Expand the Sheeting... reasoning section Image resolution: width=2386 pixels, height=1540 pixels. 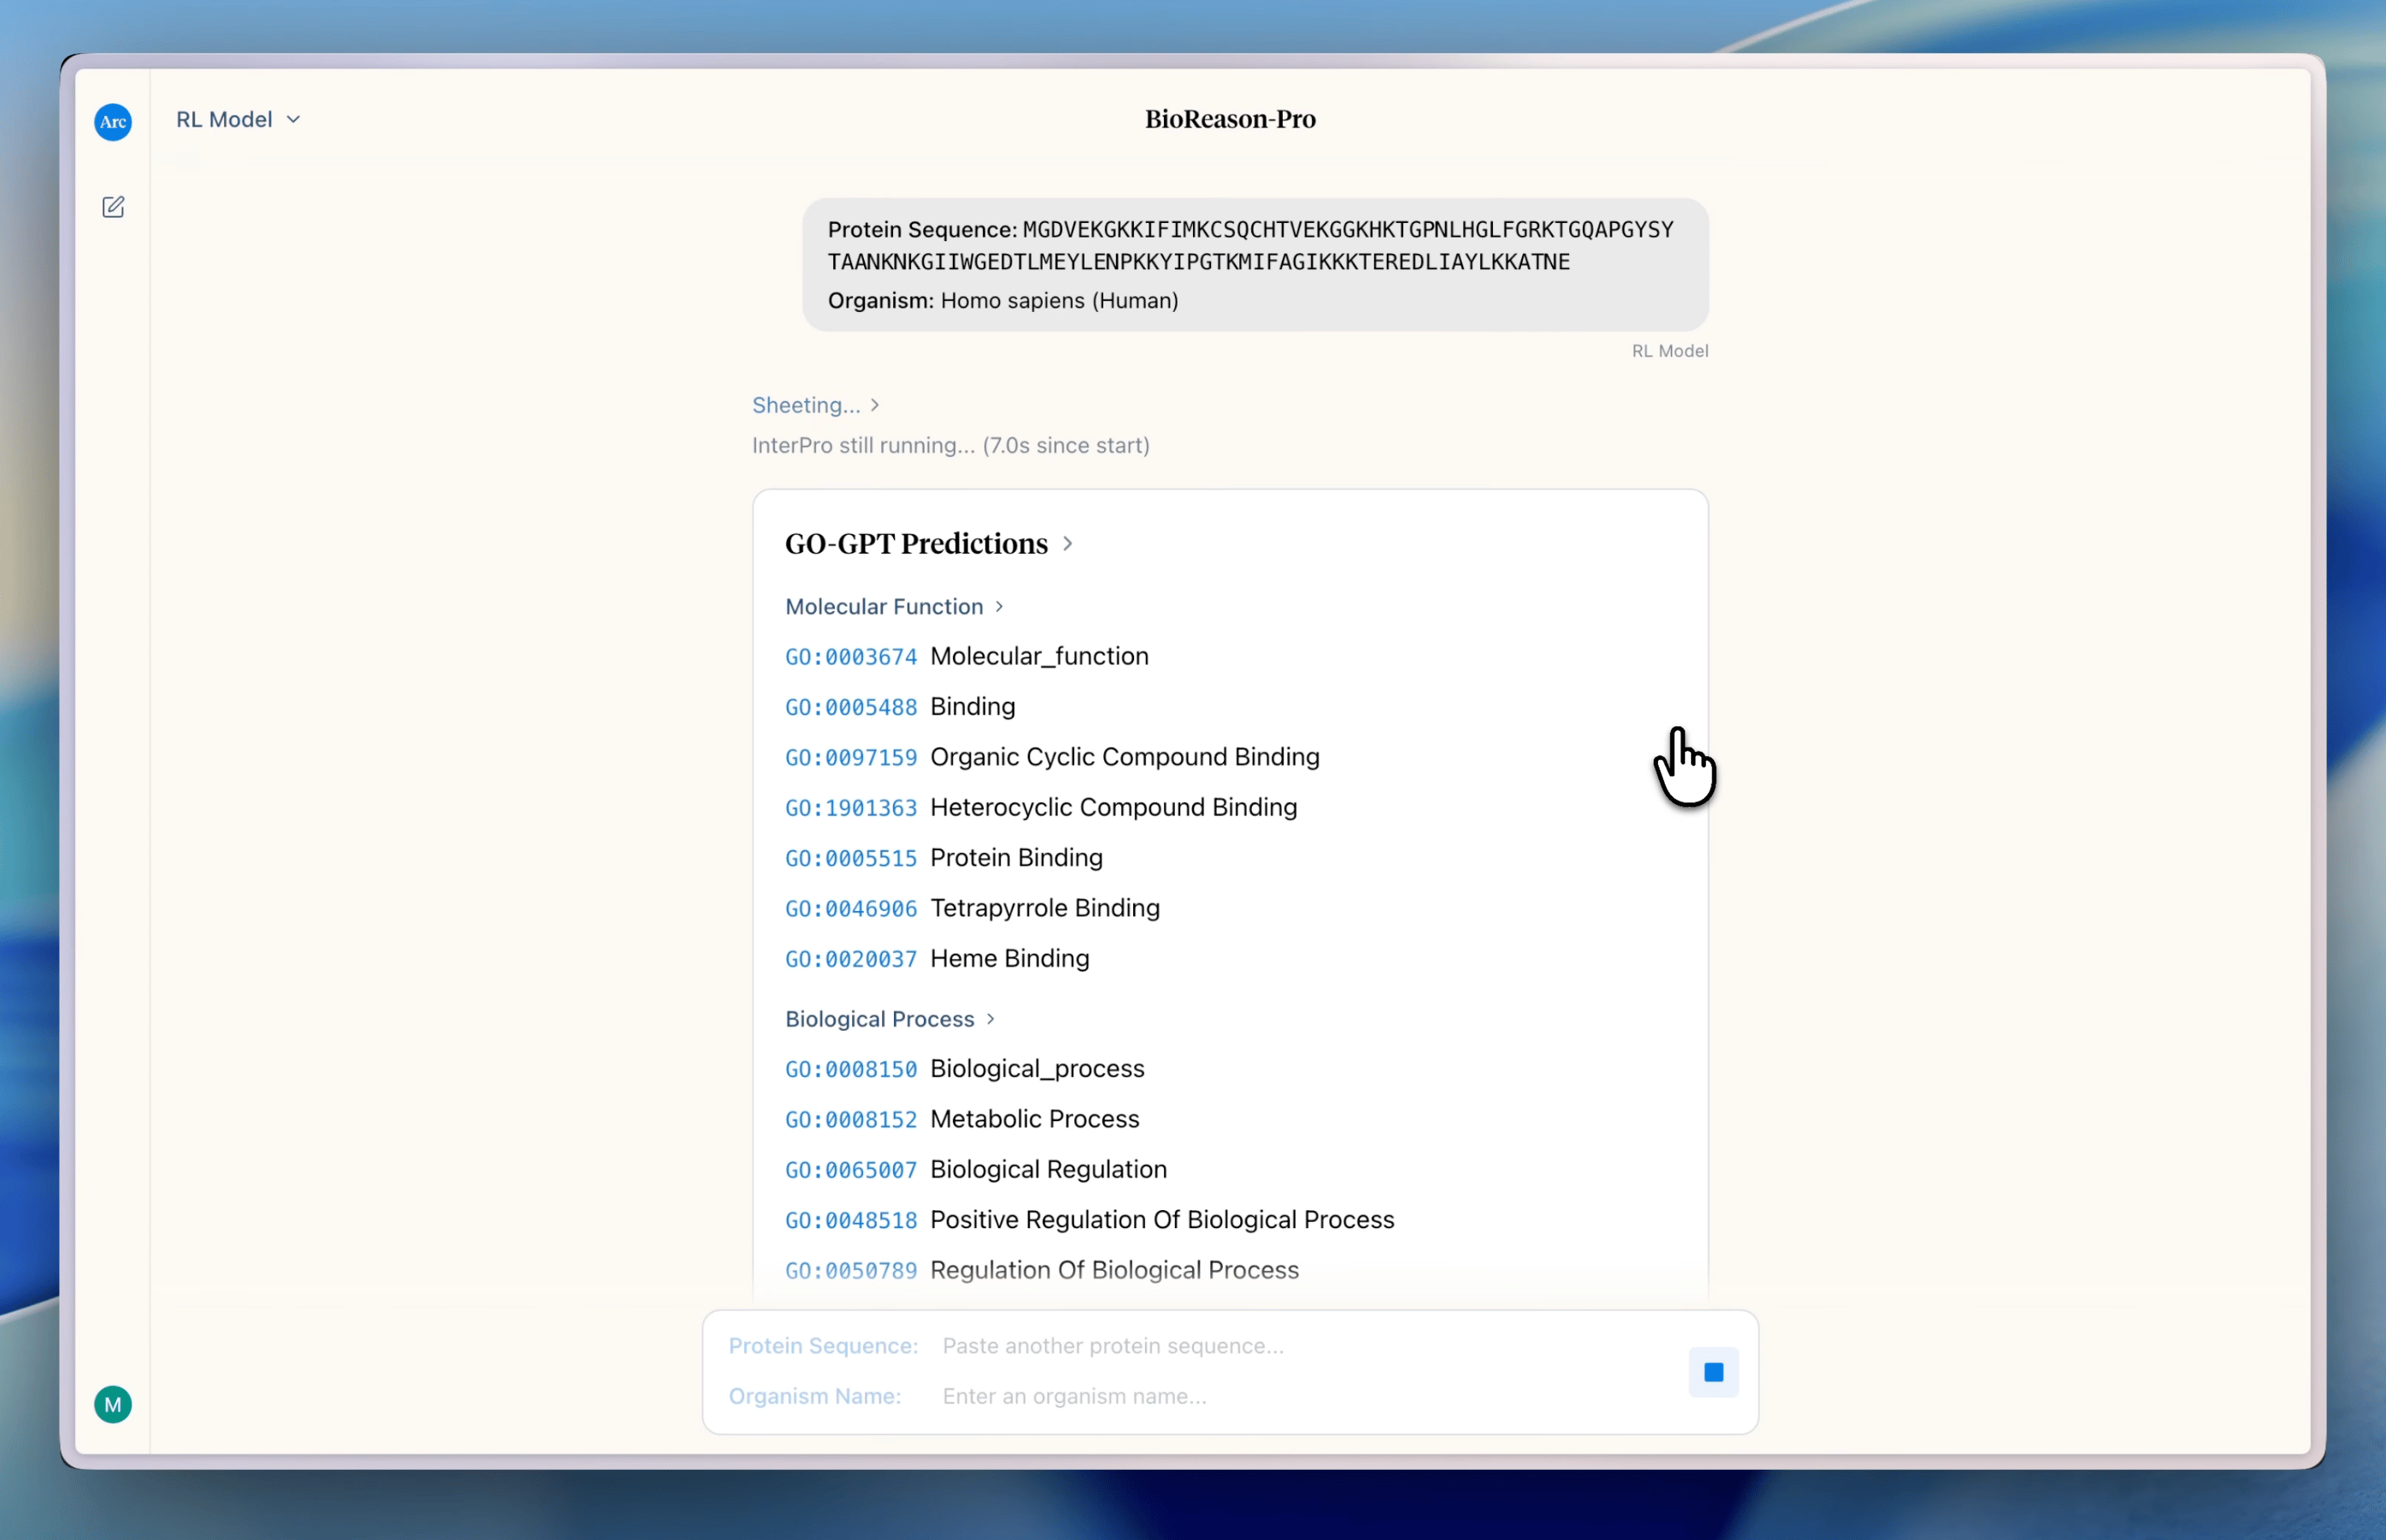coord(815,405)
